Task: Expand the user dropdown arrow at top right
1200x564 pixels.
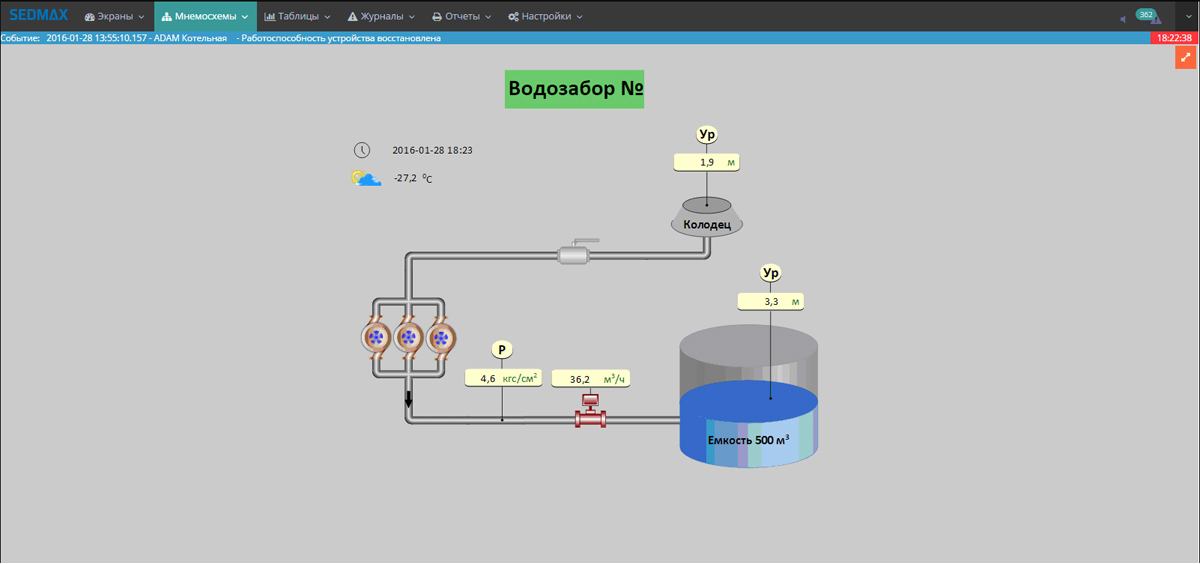Action: [1188, 16]
